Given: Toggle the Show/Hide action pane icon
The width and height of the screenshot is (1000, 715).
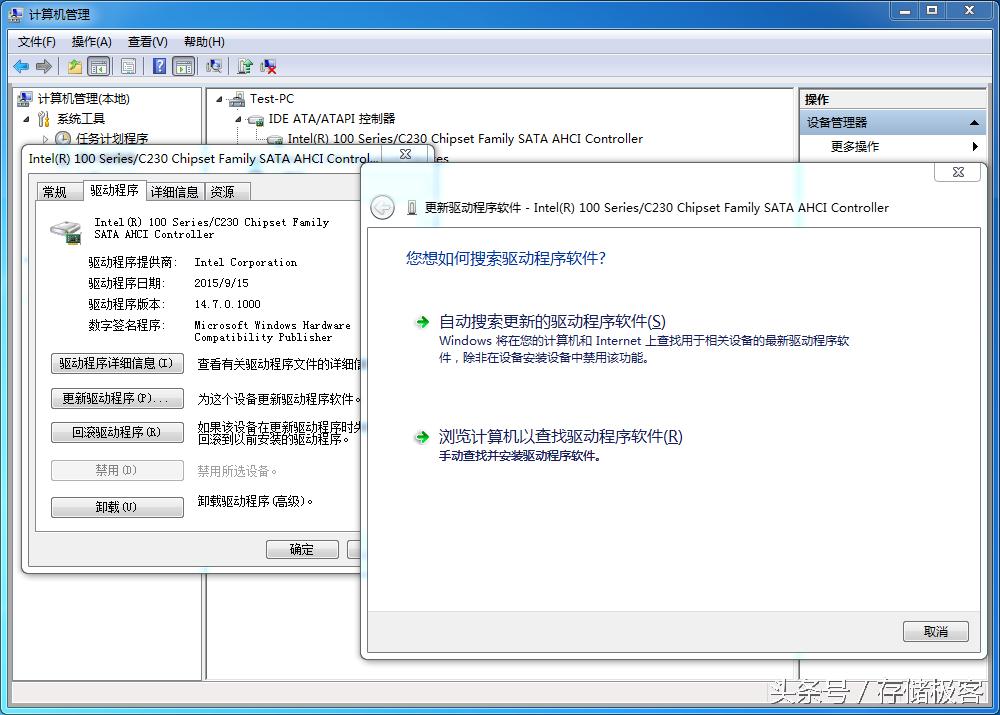Looking at the screenshot, I should [184, 65].
